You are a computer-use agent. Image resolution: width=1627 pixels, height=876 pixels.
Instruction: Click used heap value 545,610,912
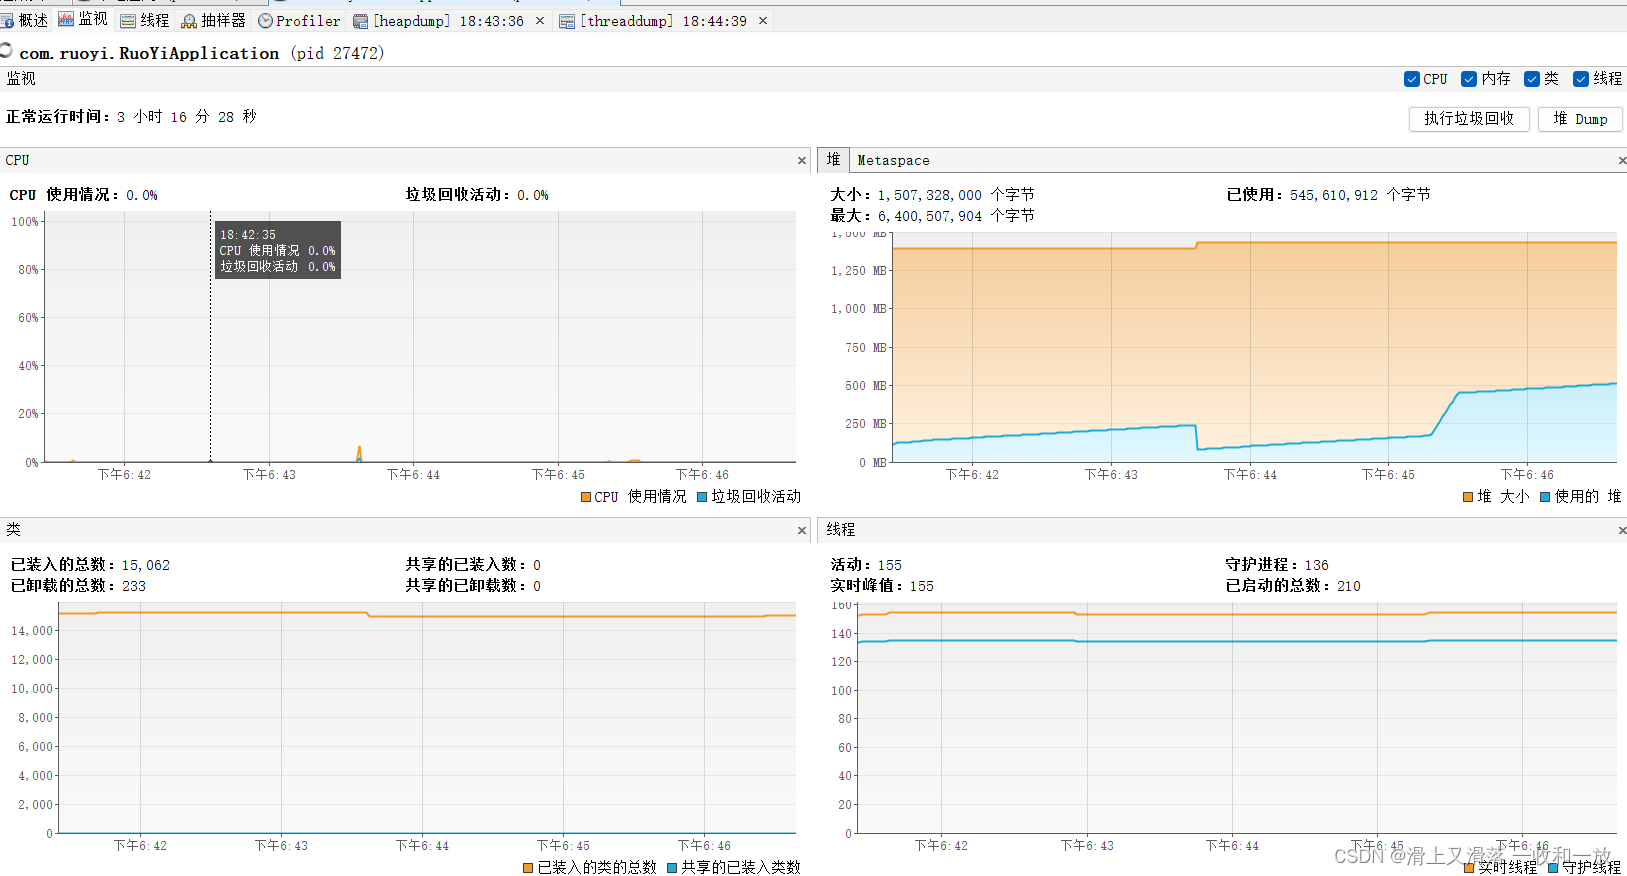point(1333,195)
